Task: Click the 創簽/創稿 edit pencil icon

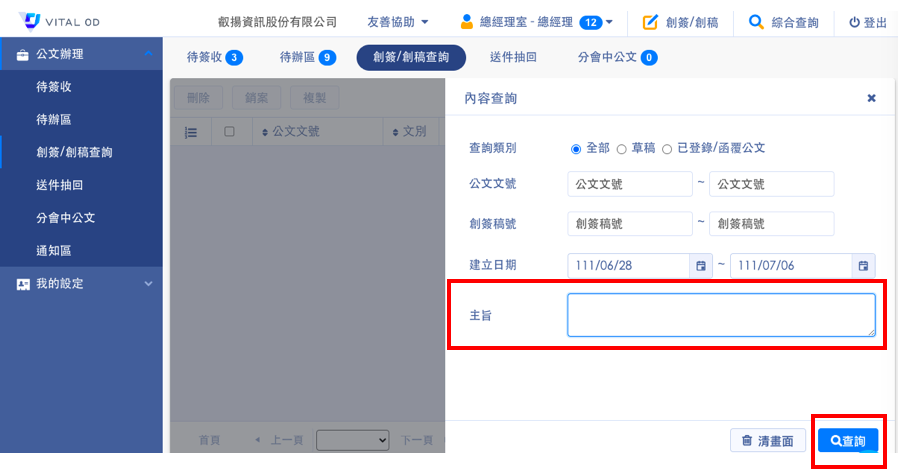Action: (x=650, y=22)
